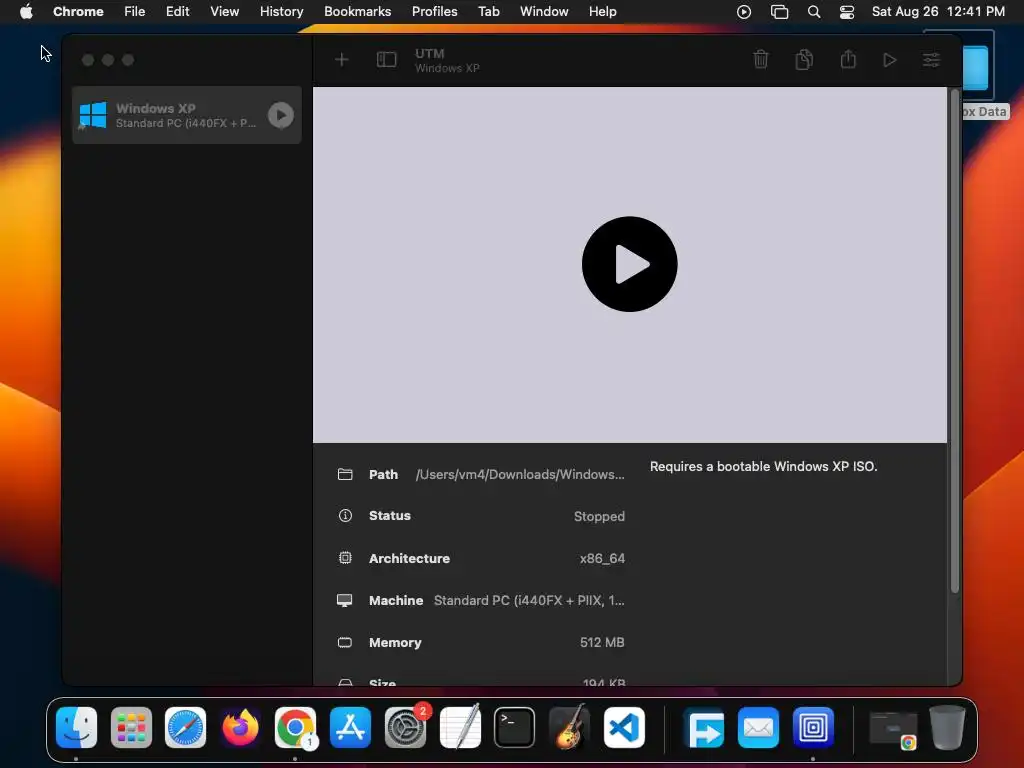1024x768 pixels.
Task: Open Mail from the Dock
Action: point(758,728)
